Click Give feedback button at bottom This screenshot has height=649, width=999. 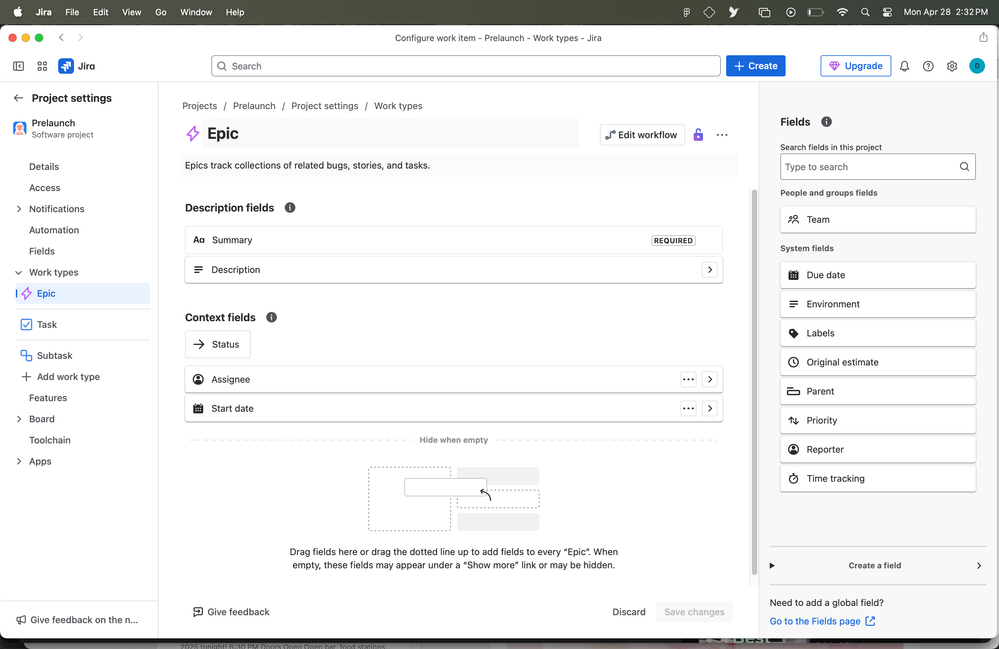pyautogui.click(x=231, y=612)
